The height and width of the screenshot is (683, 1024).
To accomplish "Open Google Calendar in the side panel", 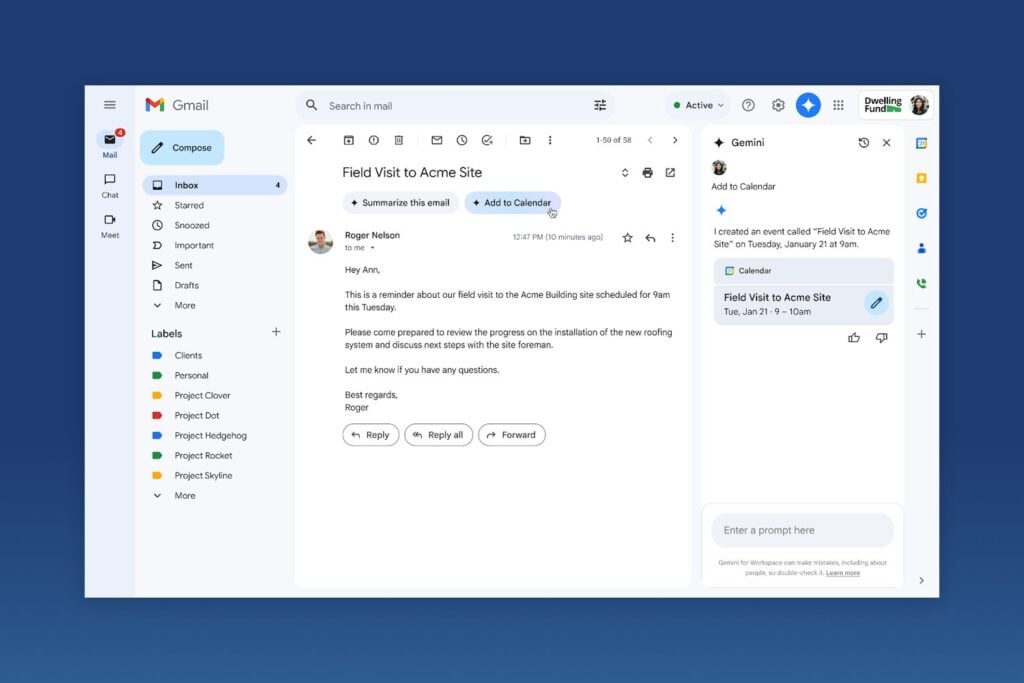I will [921, 143].
